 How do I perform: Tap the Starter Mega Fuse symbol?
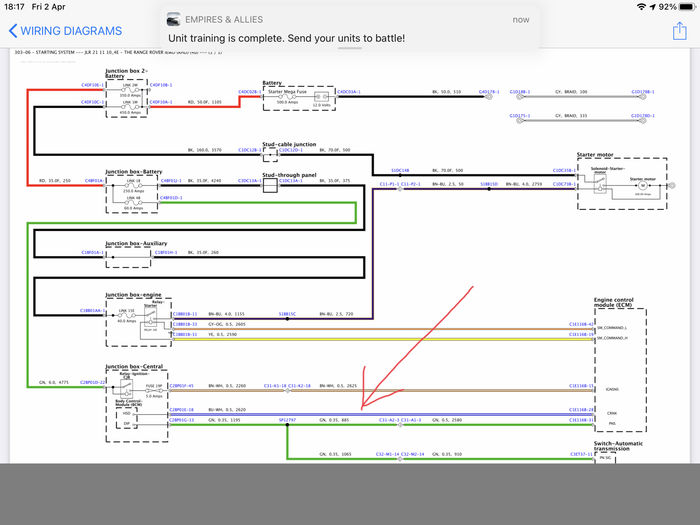click(x=287, y=97)
